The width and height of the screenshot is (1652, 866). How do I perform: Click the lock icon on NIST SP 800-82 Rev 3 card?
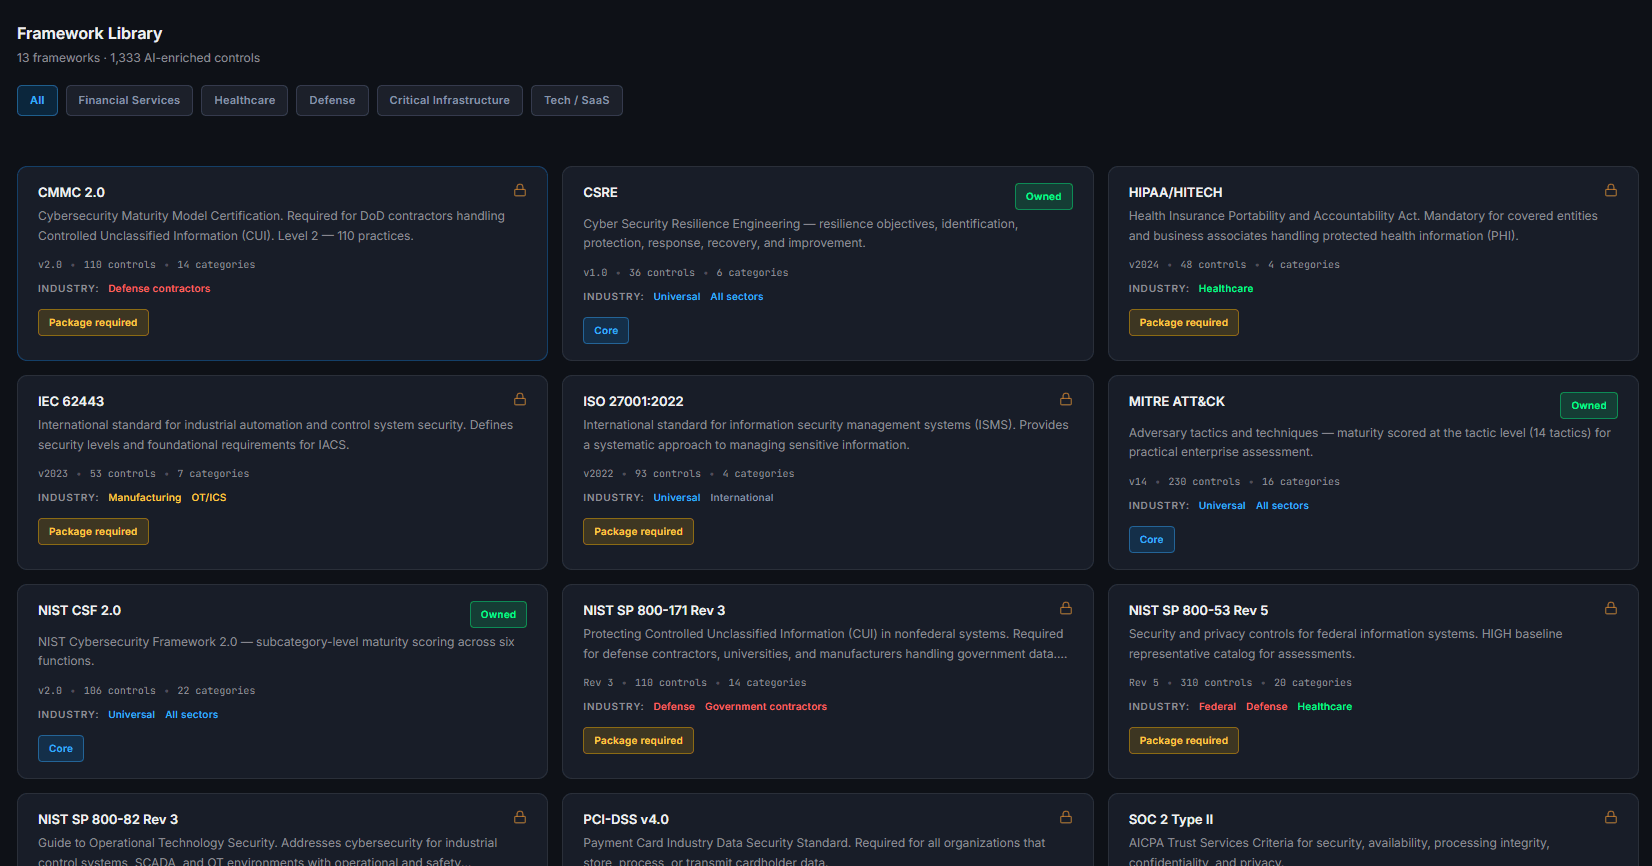click(x=520, y=817)
